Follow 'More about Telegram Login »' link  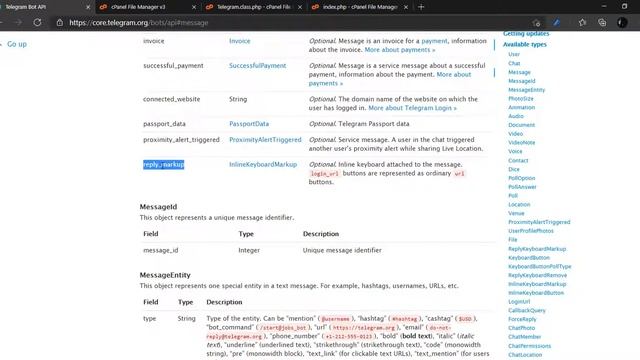tap(412, 108)
